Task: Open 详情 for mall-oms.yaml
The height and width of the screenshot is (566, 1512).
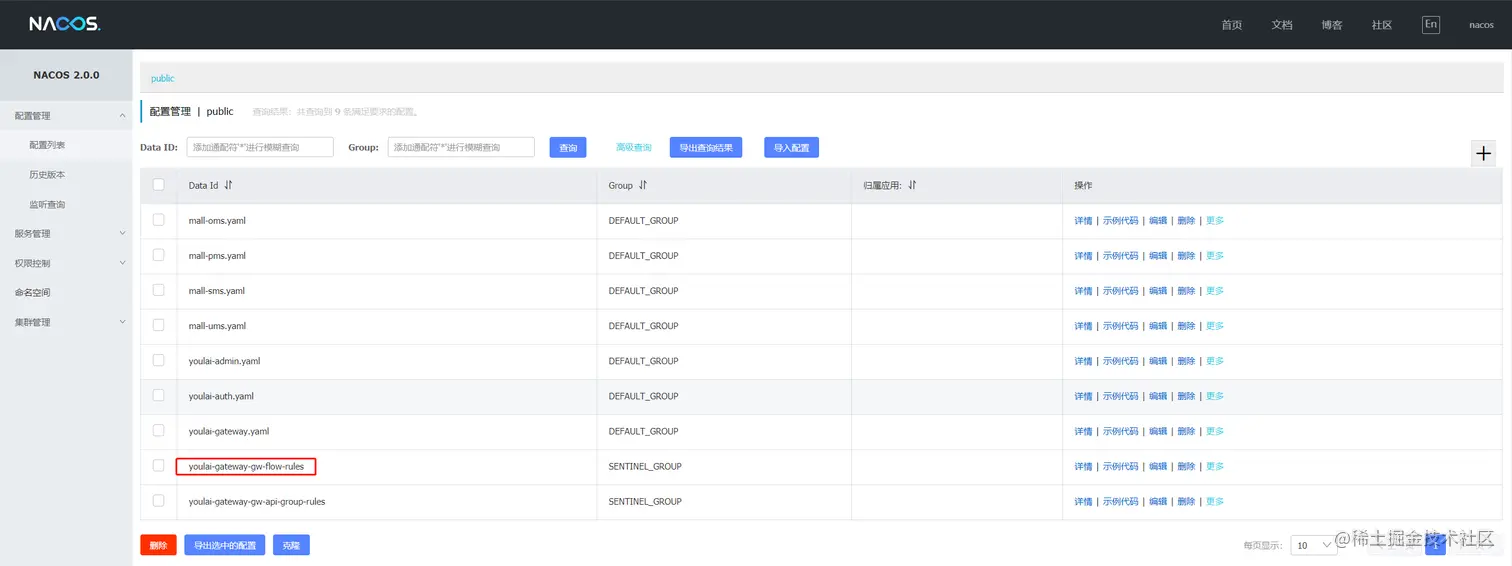Action: tap(1083, 221)
